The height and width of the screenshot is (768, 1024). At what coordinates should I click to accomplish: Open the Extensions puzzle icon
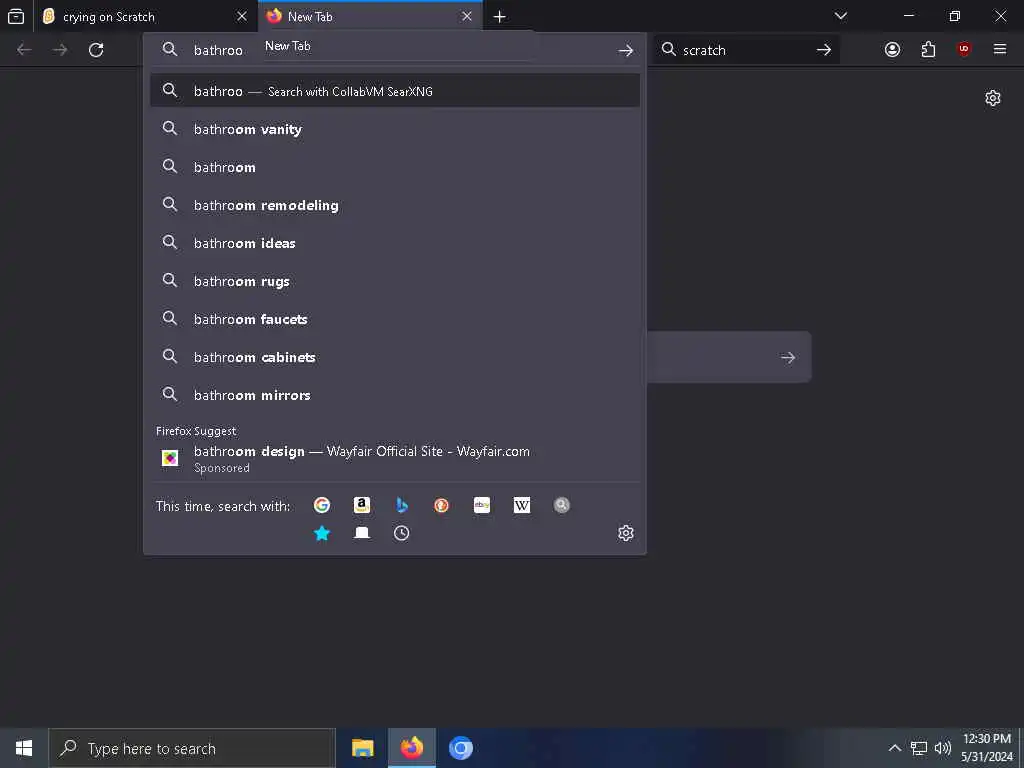click(x=928, y=50)
